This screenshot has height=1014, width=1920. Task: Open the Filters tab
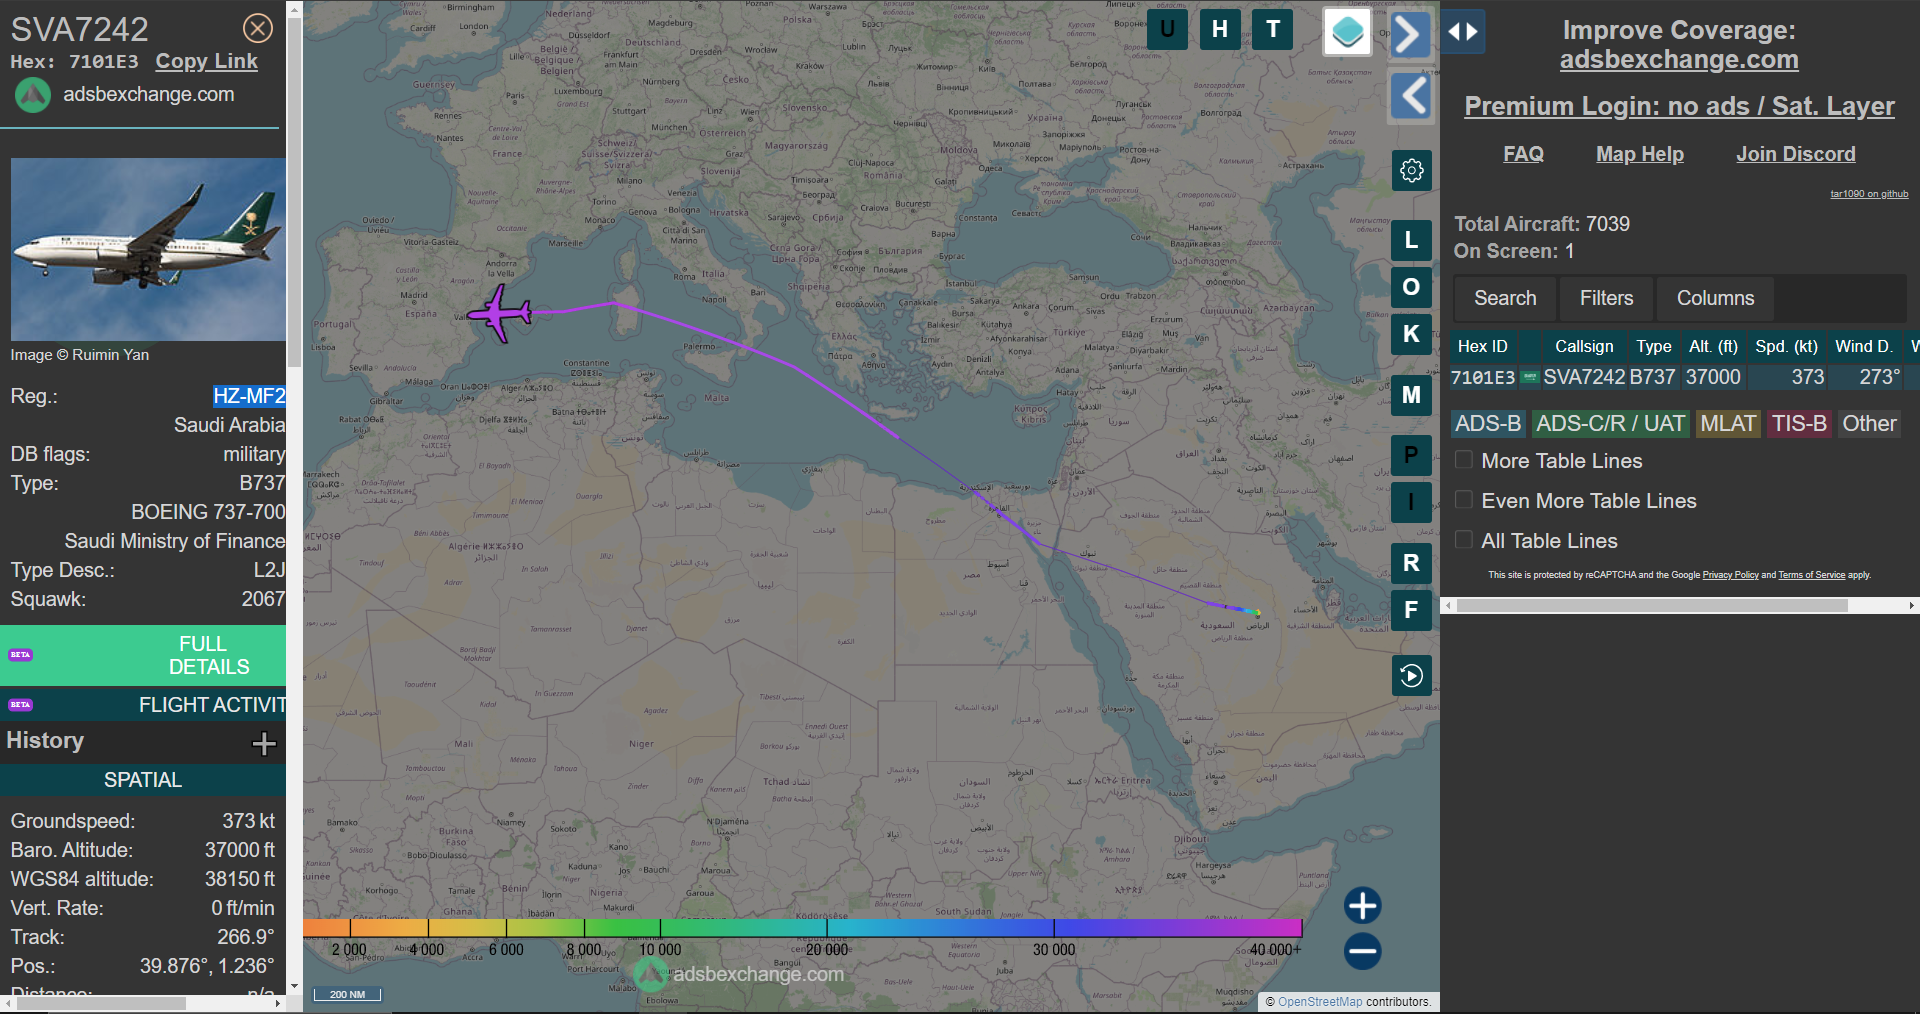pos(1606,298)
